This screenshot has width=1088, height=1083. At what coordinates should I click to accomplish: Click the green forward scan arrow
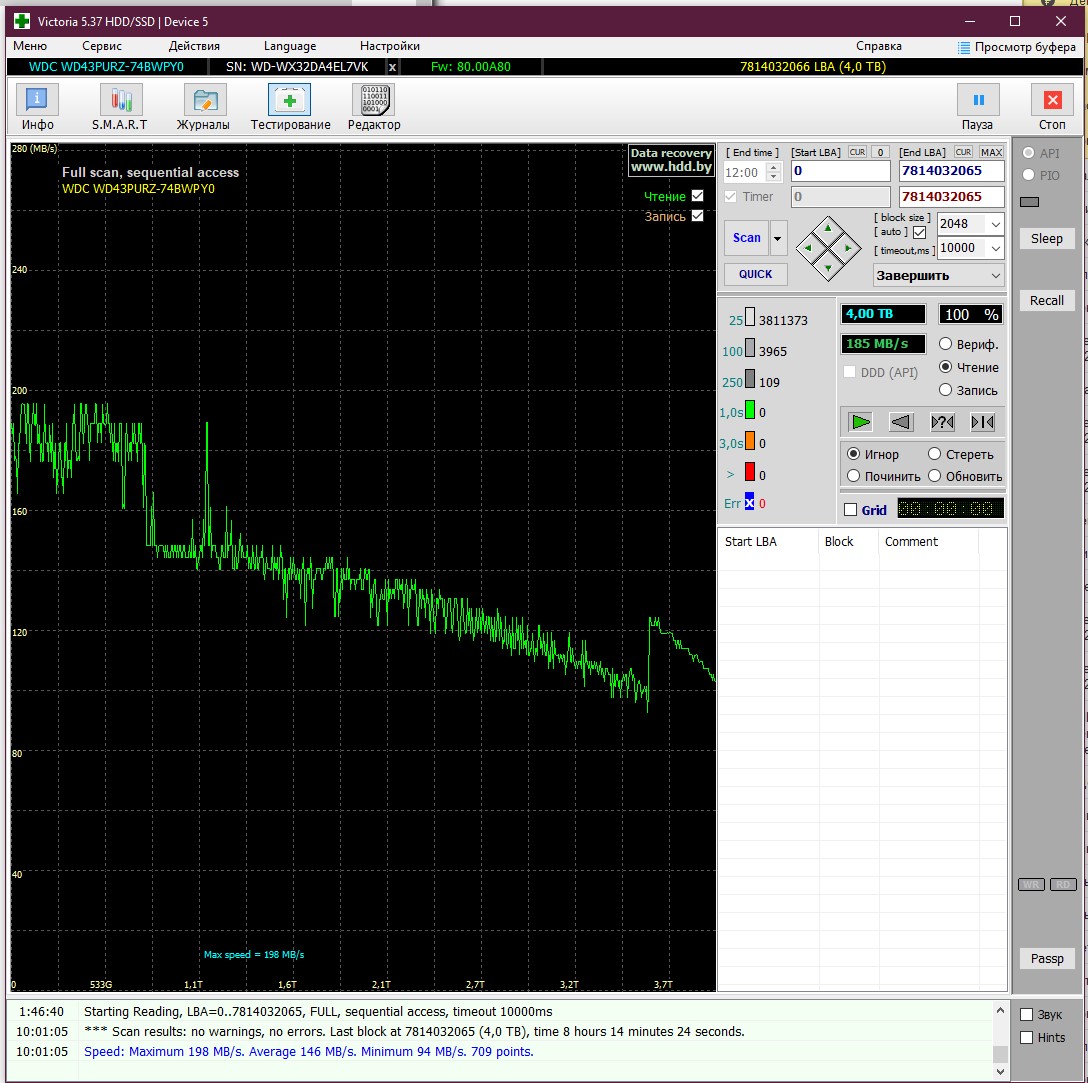[x=860, y=422]
